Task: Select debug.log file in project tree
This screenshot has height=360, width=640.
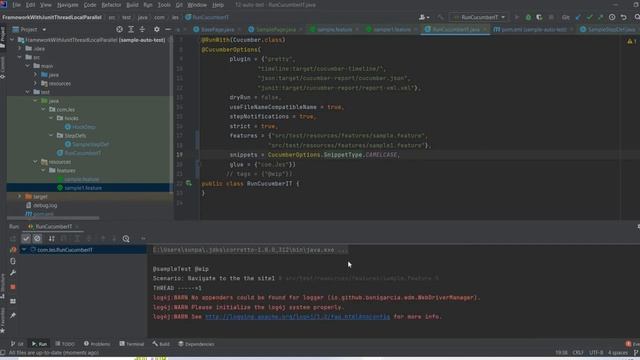Action: point(45,205)
